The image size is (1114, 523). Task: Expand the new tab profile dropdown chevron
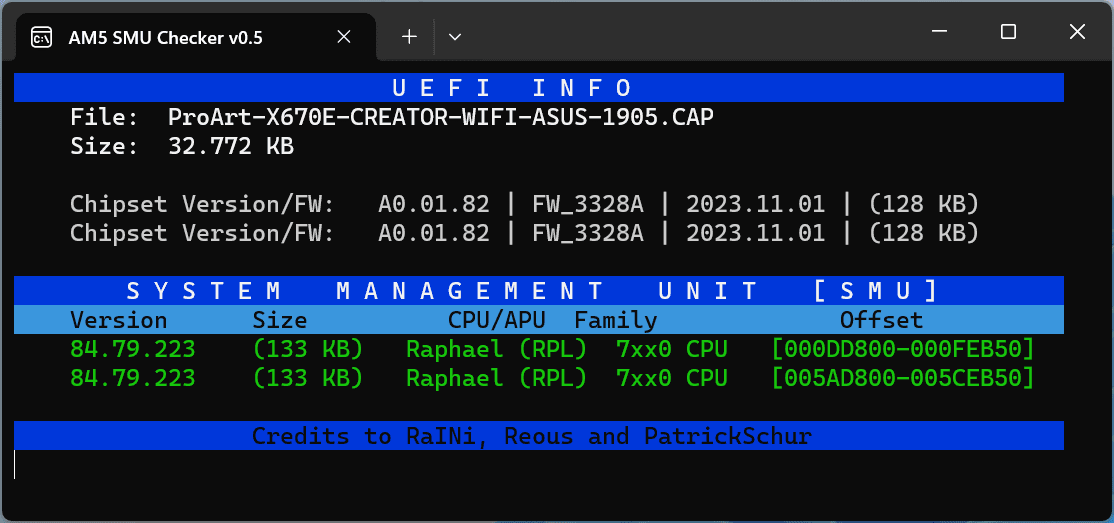tap(455, 37)
